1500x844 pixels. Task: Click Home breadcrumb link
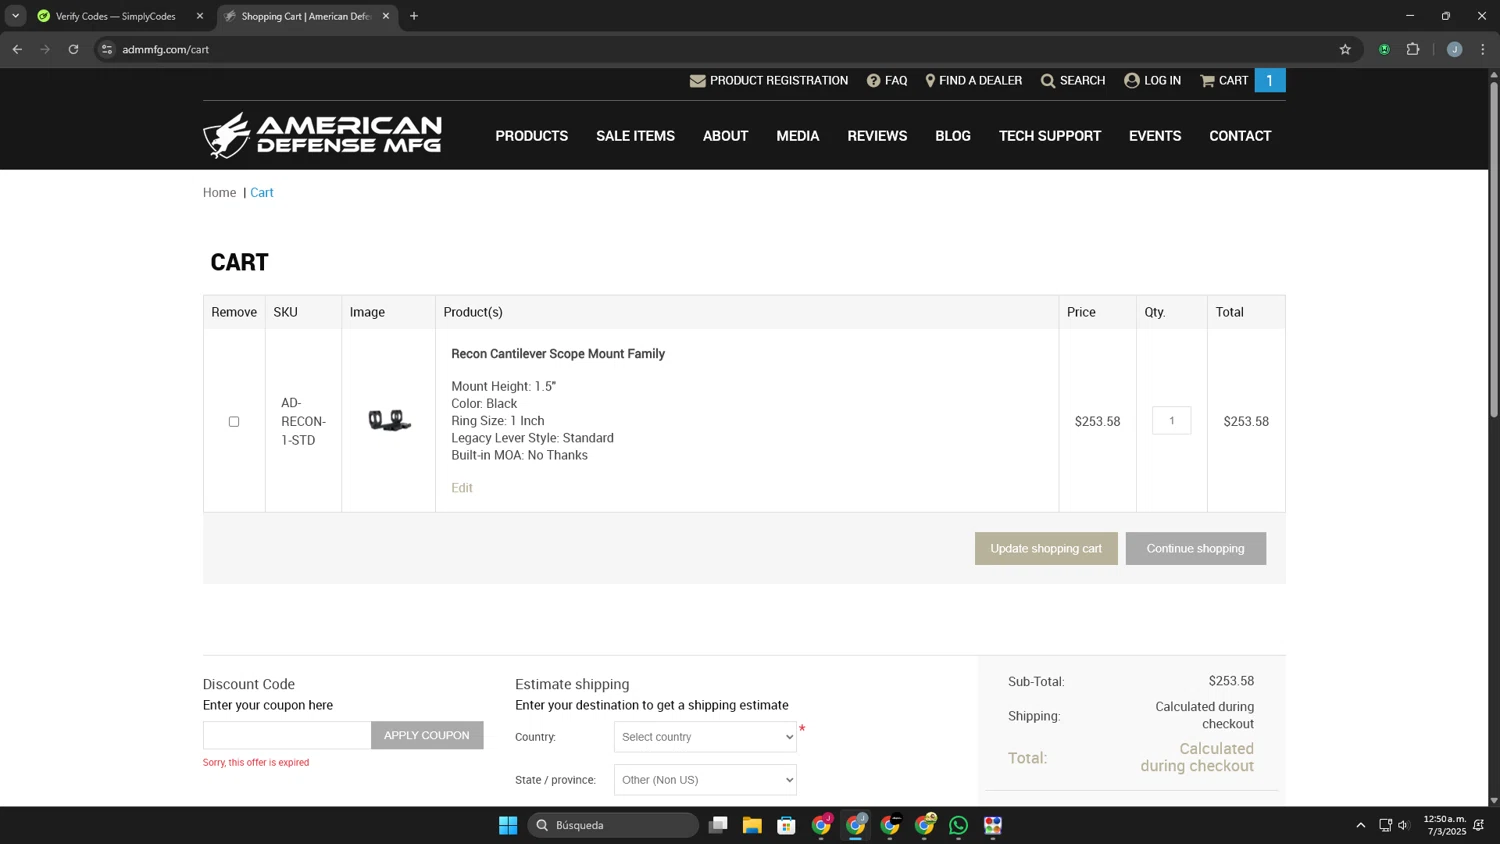click(220, 193)
